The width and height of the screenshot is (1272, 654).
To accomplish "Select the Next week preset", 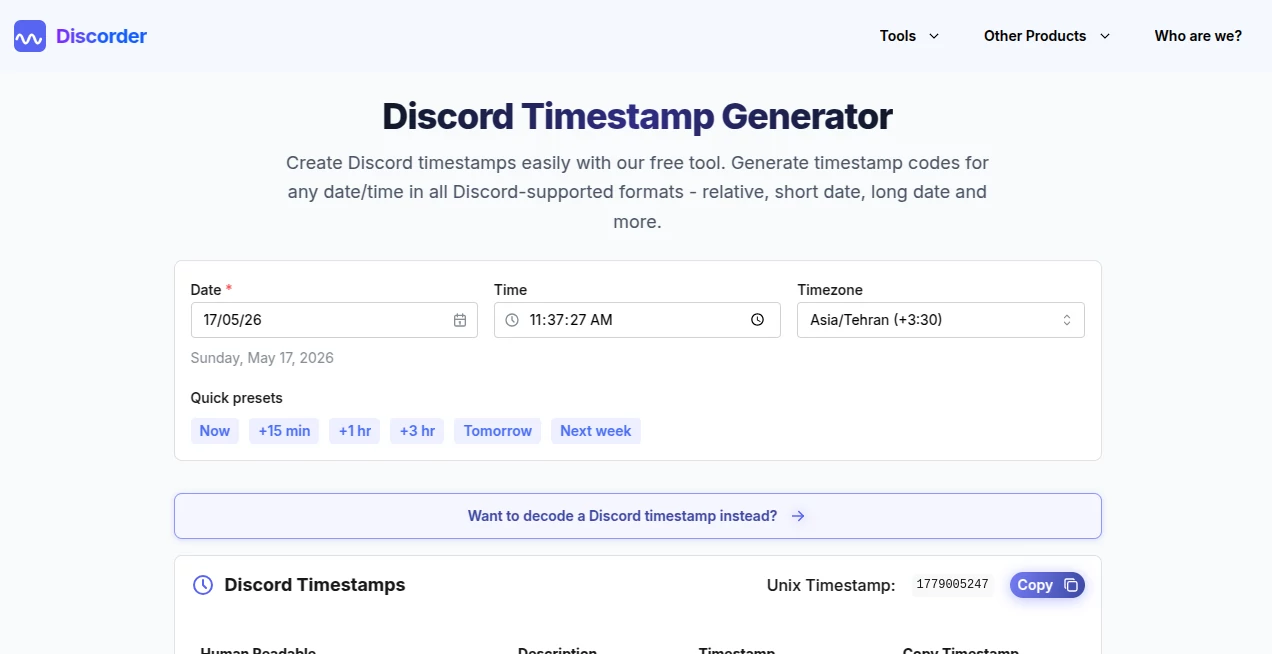I will (596, 431).
